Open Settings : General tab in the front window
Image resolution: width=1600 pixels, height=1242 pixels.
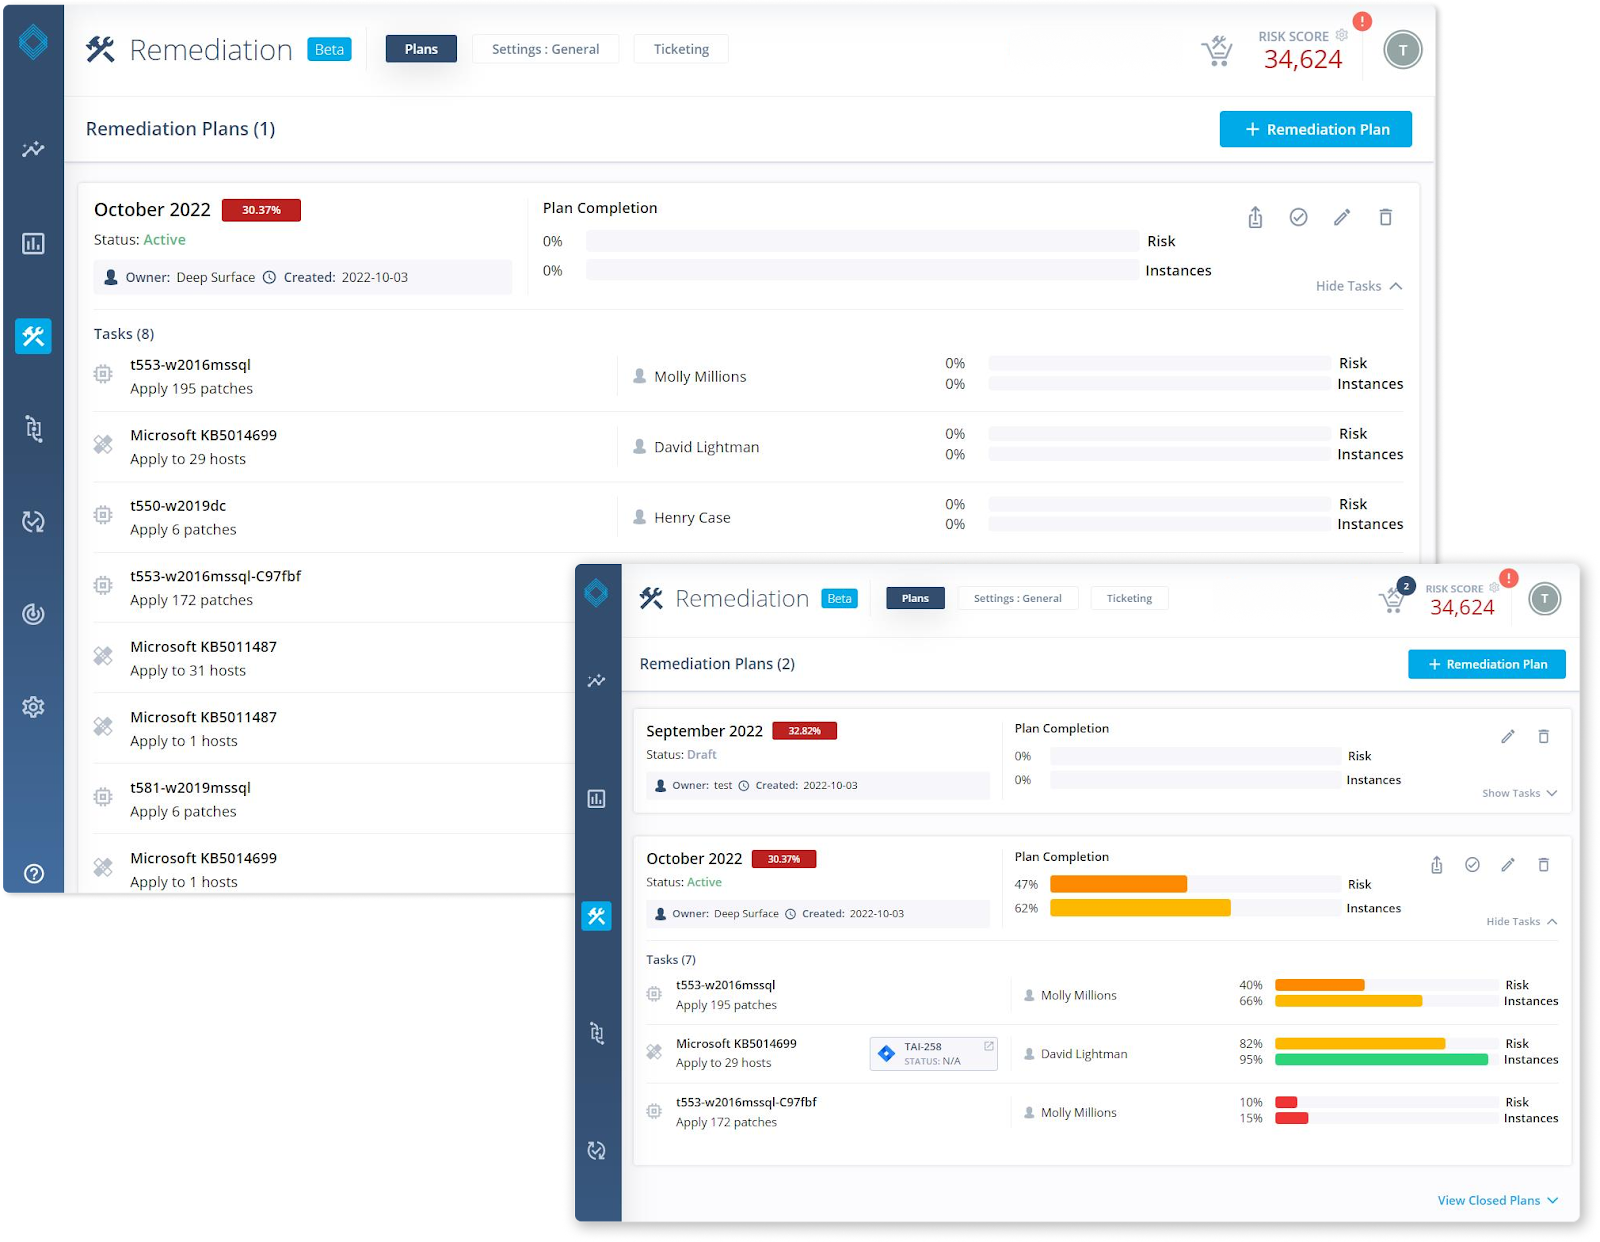(x=1017, y=598)
